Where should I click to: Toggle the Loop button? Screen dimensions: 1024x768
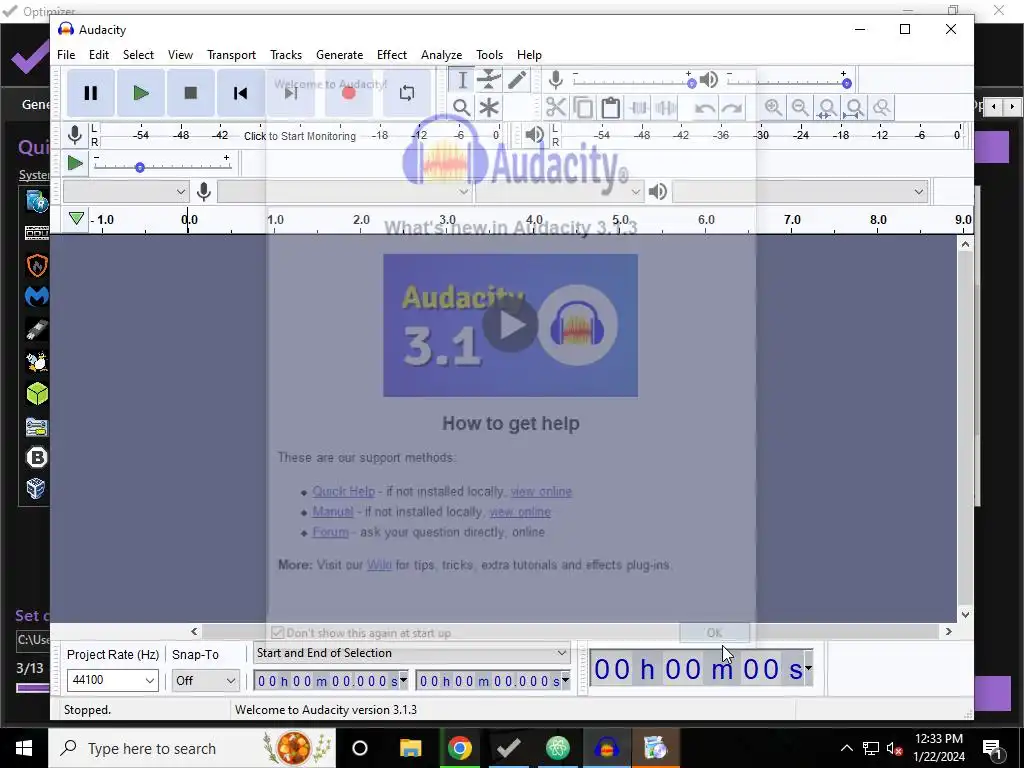[406, 93]
